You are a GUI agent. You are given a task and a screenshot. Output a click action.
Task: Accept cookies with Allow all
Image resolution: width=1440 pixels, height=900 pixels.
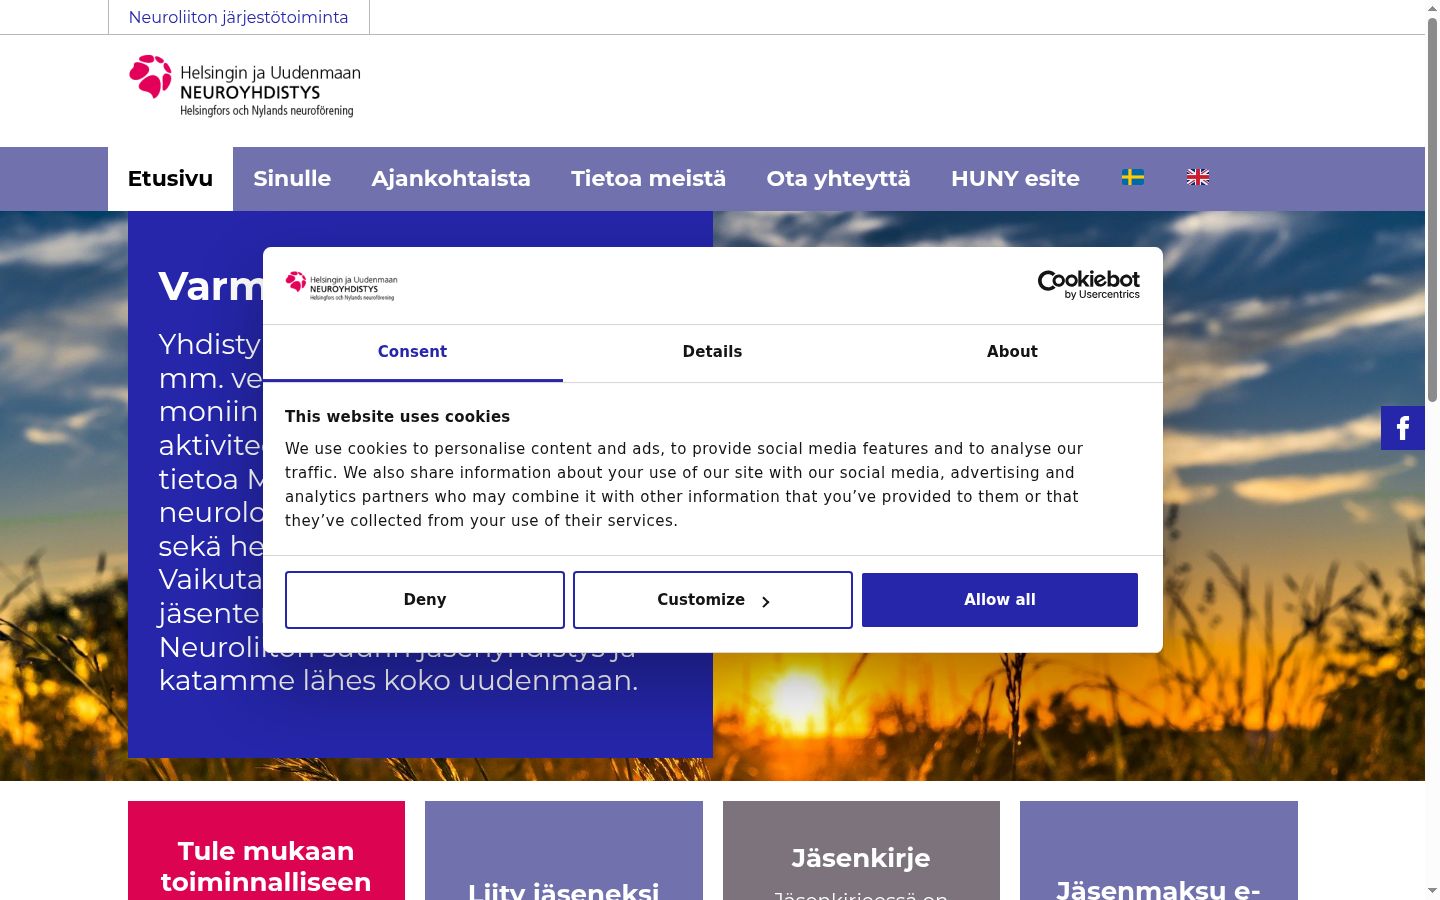point(1000,600)
